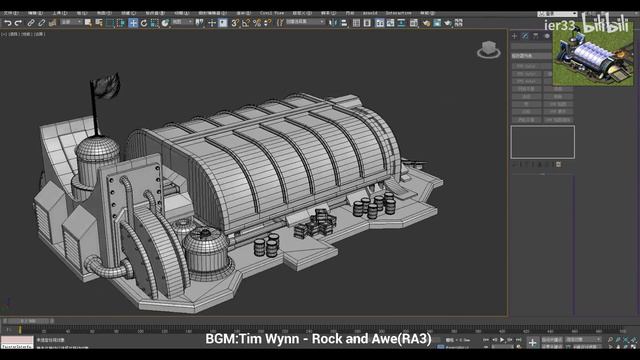Activate the Select and Scale tool
Viewport: 640px width, 360px height.
tap(154, 23)
